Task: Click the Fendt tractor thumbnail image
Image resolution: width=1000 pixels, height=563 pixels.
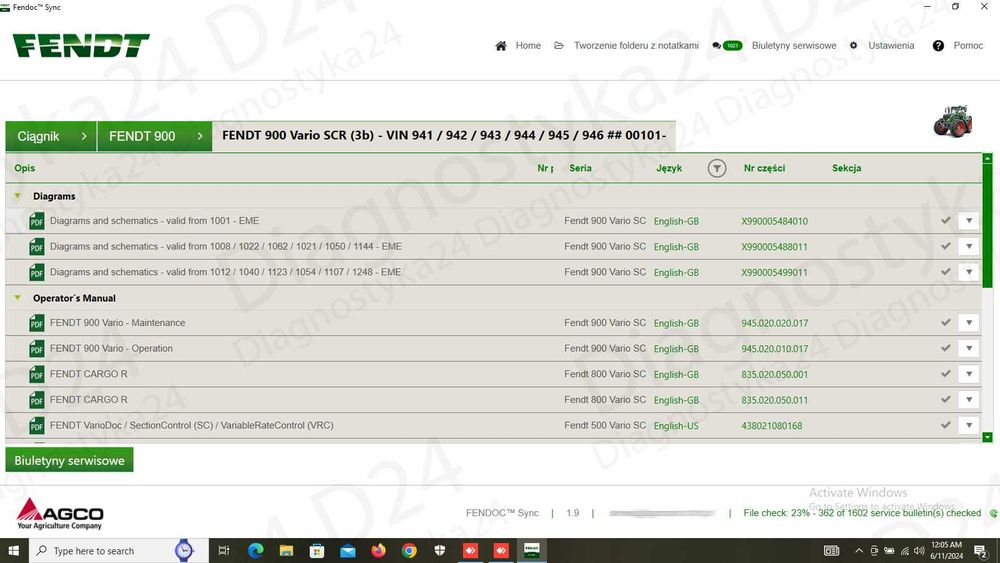Action: (x=953, y=121)
